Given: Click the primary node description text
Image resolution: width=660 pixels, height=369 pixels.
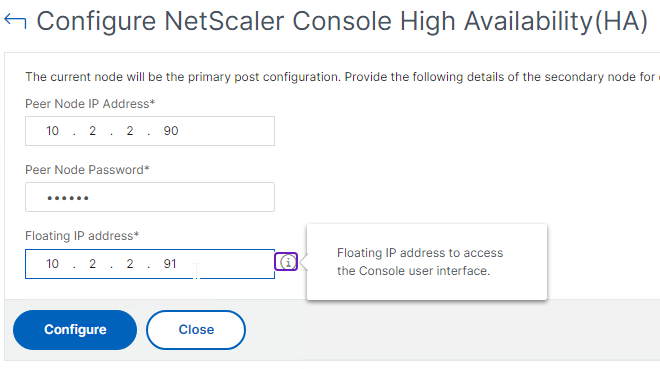Looking at the screenshot, I should tap(342, 77).
